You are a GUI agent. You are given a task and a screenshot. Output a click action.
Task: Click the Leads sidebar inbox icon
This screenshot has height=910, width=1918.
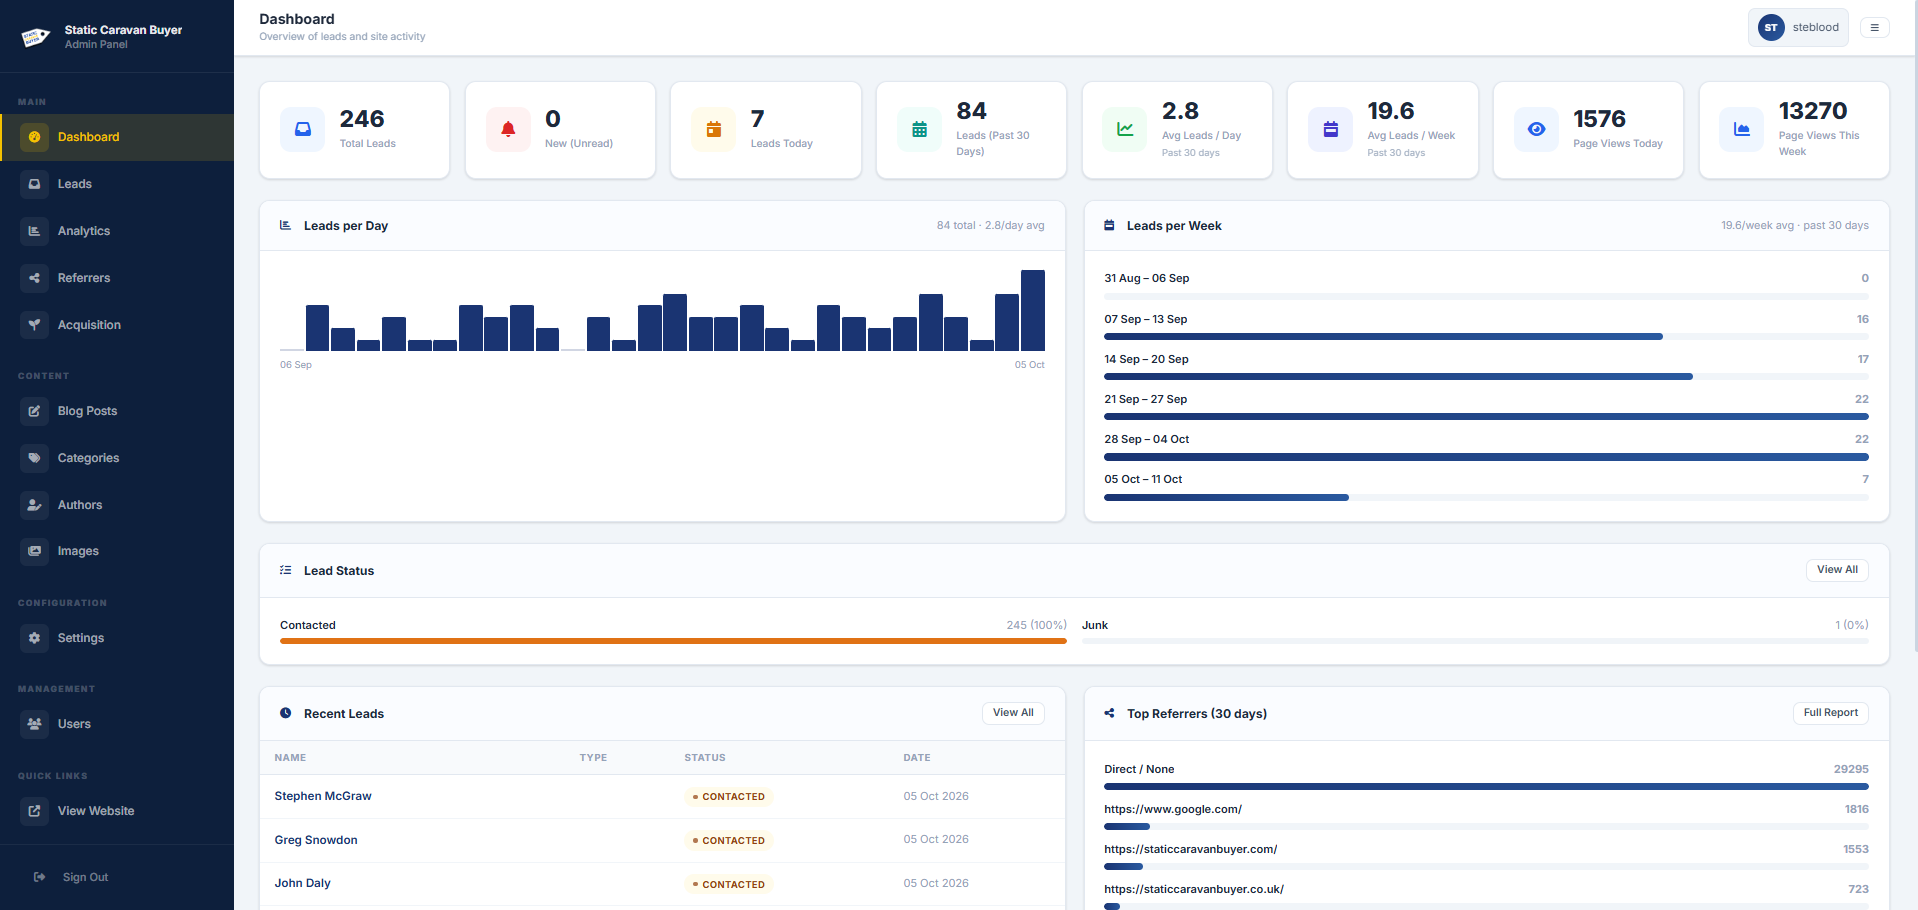coord(35,184)
